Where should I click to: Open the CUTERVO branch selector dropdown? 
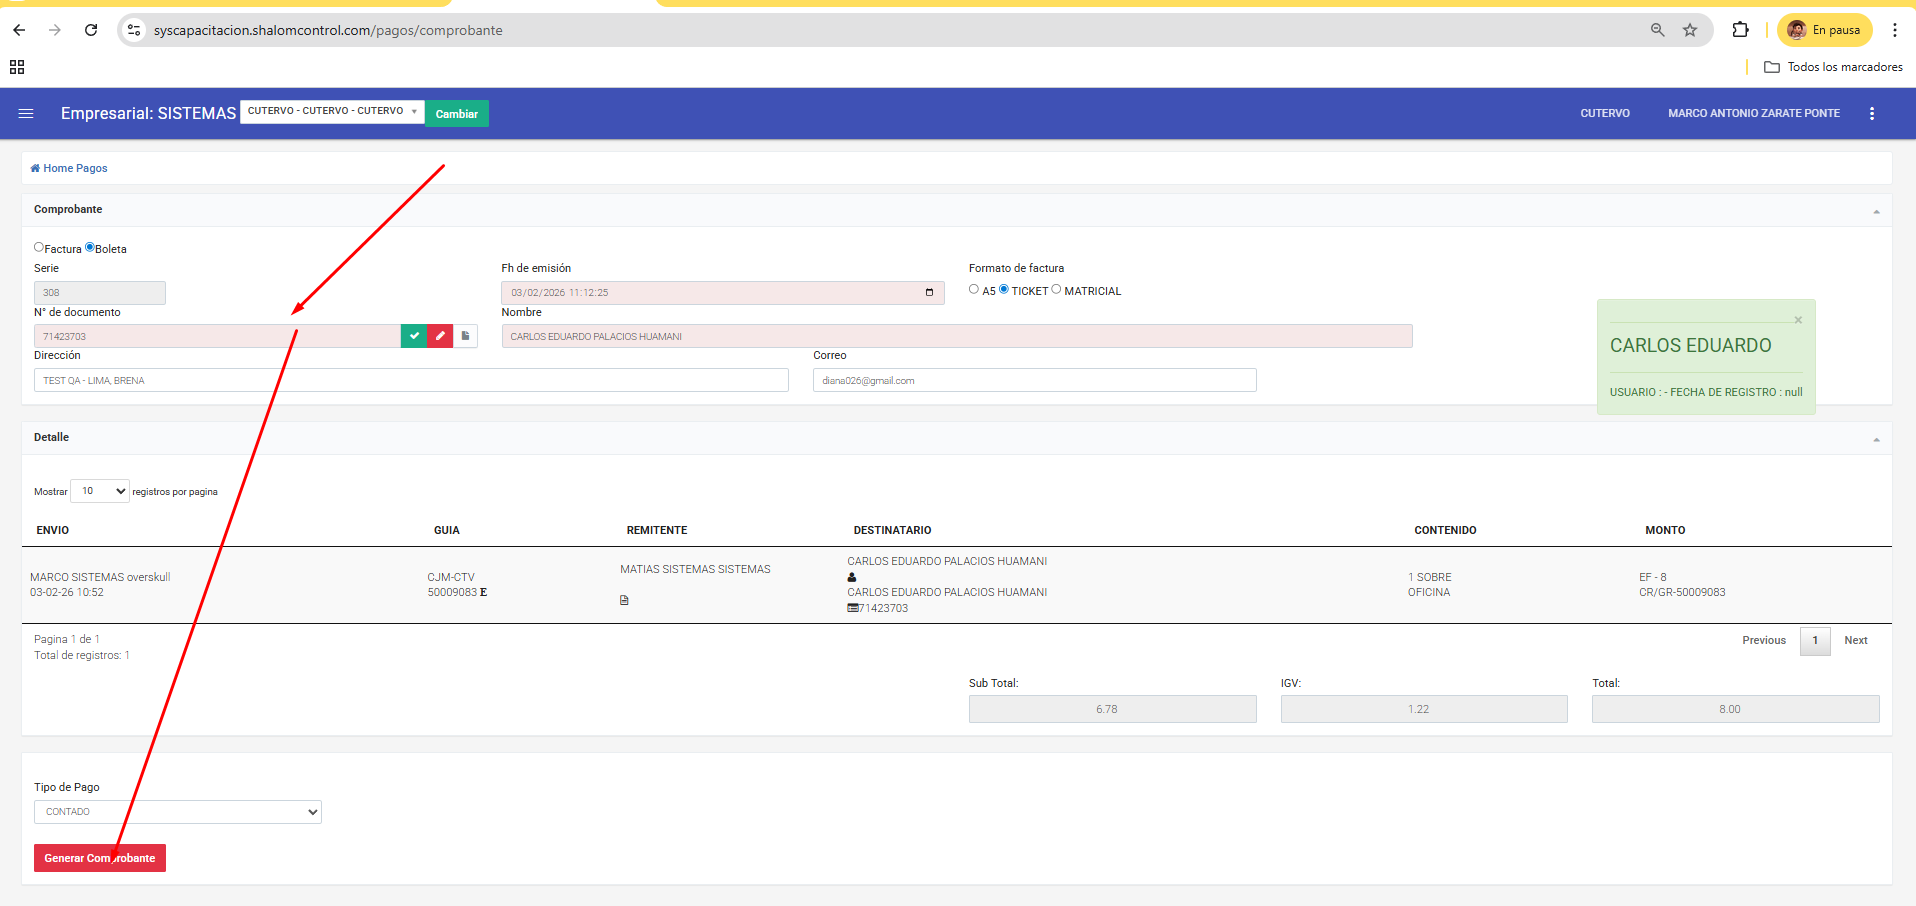click(332, 111)
